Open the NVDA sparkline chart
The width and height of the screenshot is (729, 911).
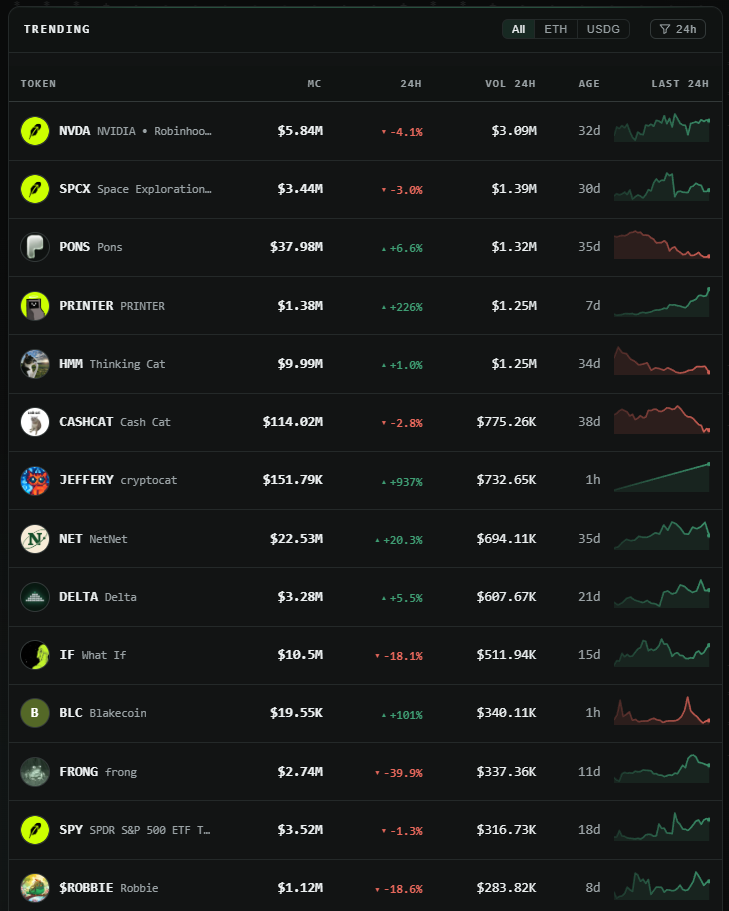662,128
